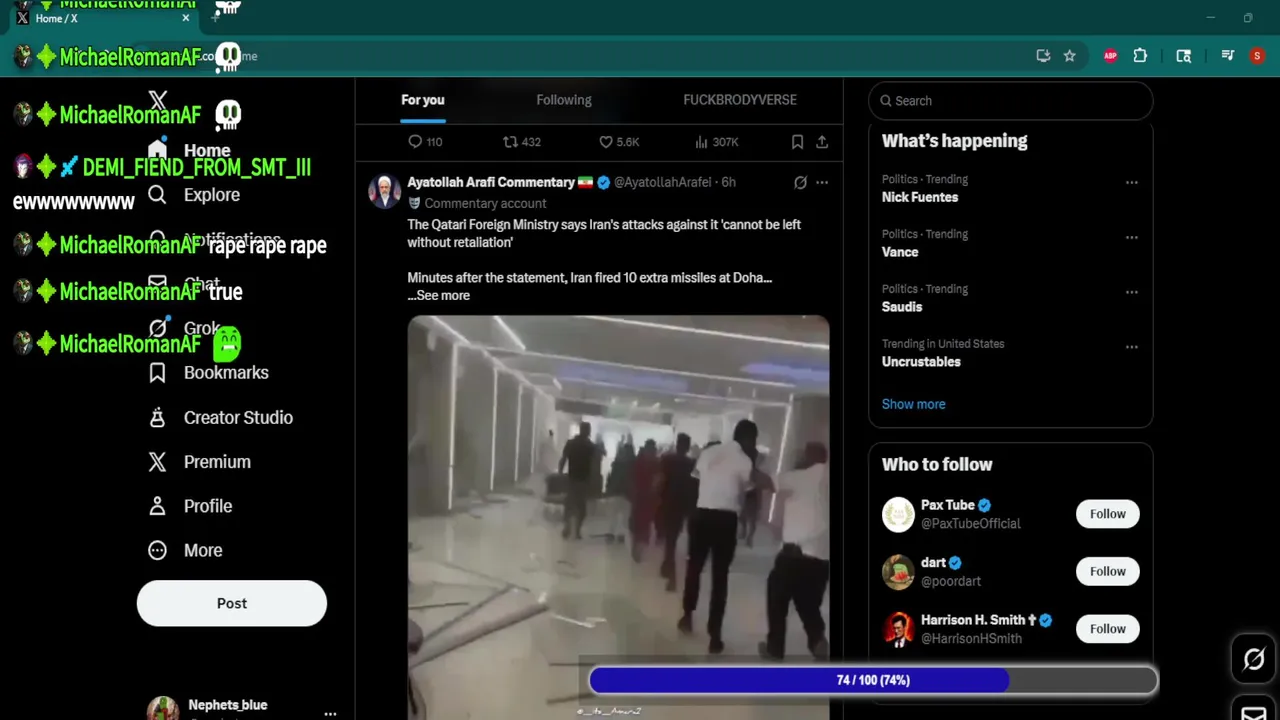Switch to the For you tab

pyautogui.click(x=423, y=100)
